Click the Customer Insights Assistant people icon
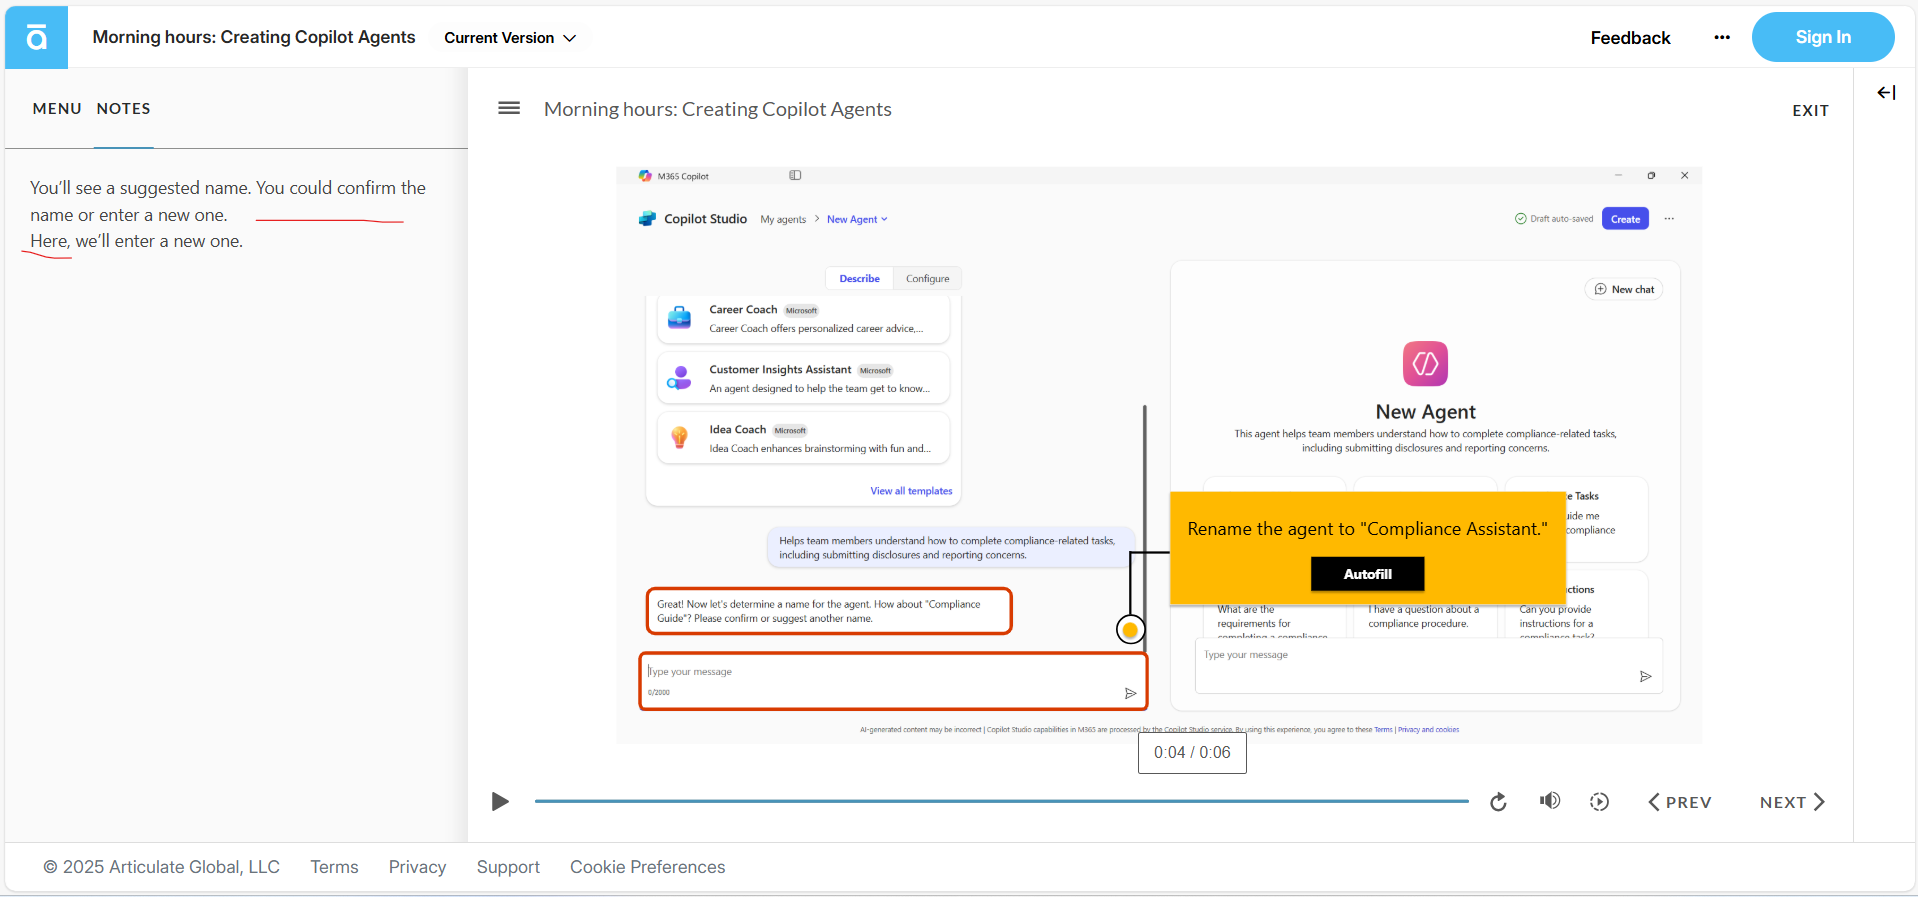1918x897 pixels. (679, 378)
